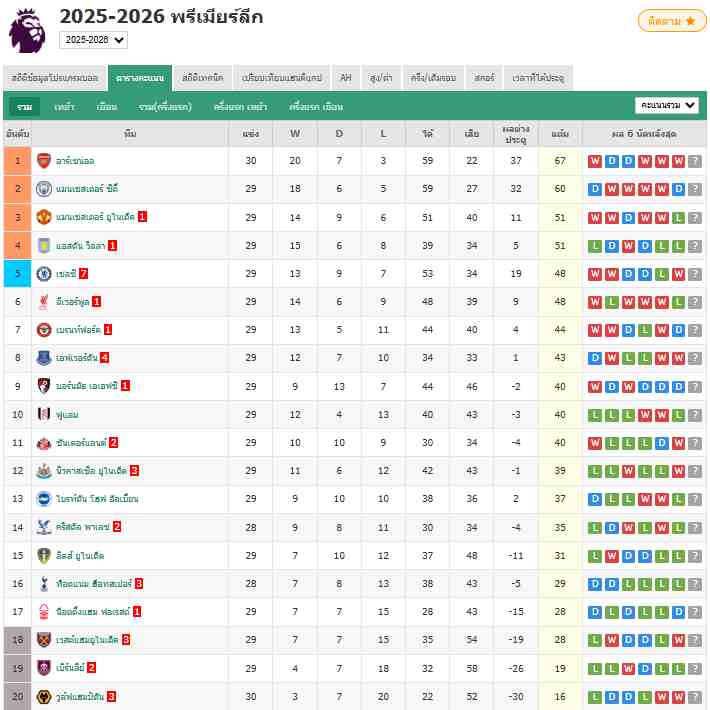
Task: Open the 2025-2026 season dropdown
Action: tap(93, 40)
